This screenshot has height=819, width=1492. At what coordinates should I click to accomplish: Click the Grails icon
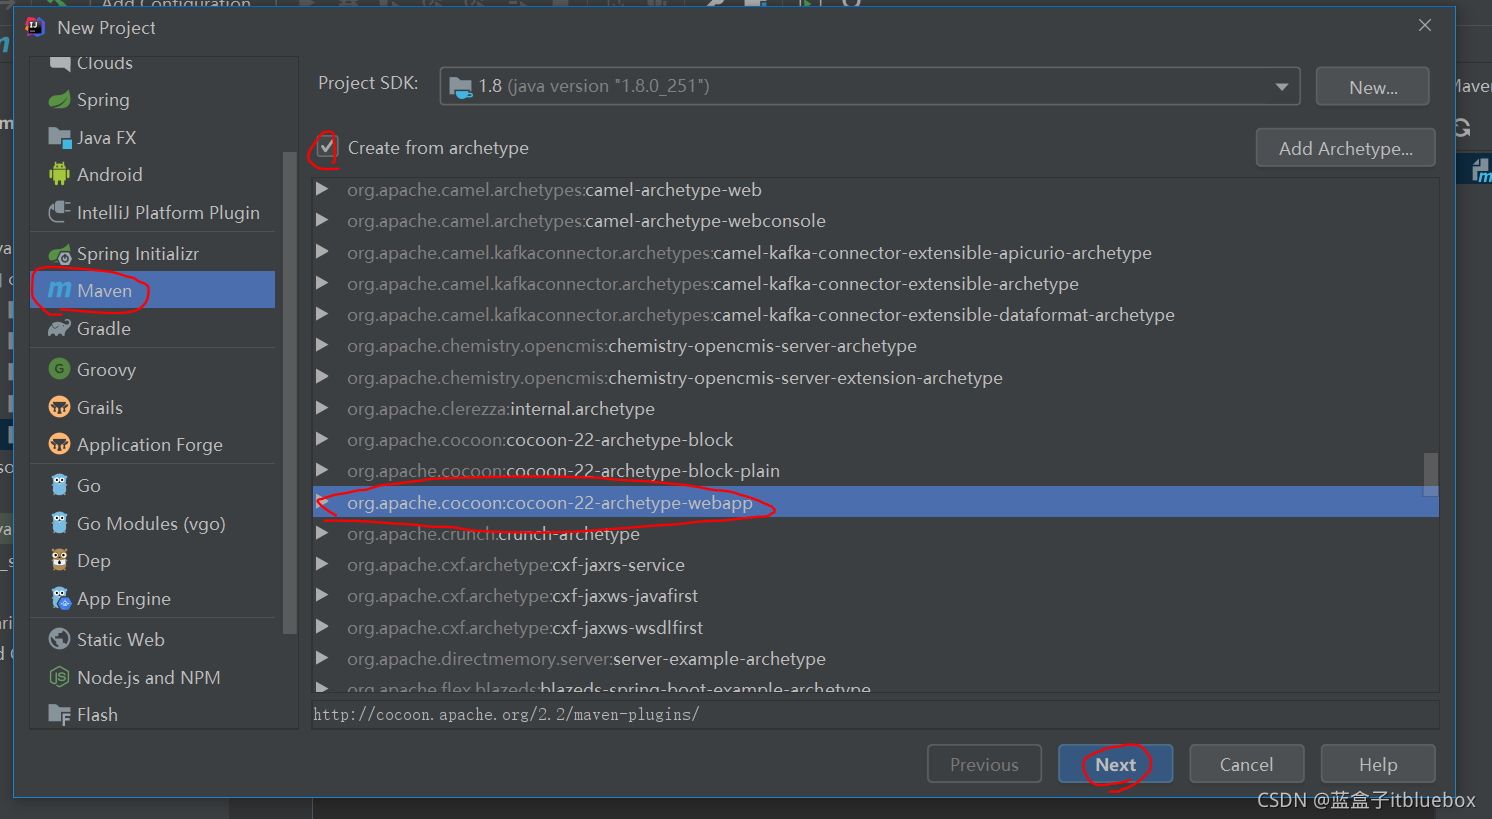(60, 408)
